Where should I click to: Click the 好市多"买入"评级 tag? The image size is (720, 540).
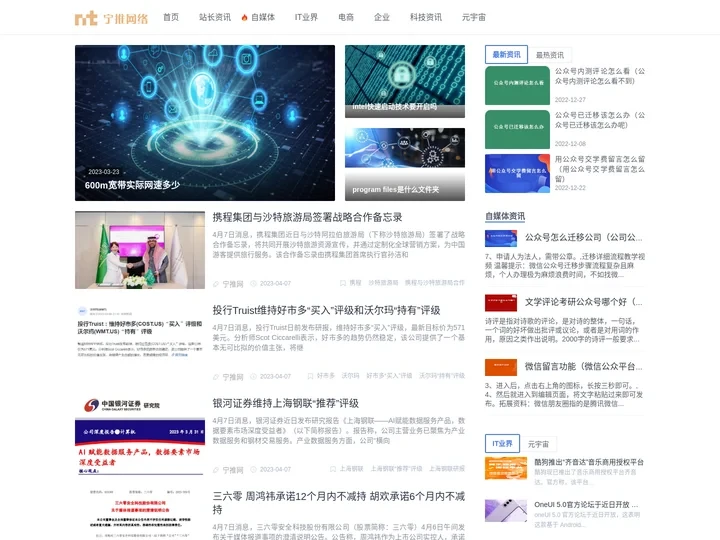[x=389, y=376]
